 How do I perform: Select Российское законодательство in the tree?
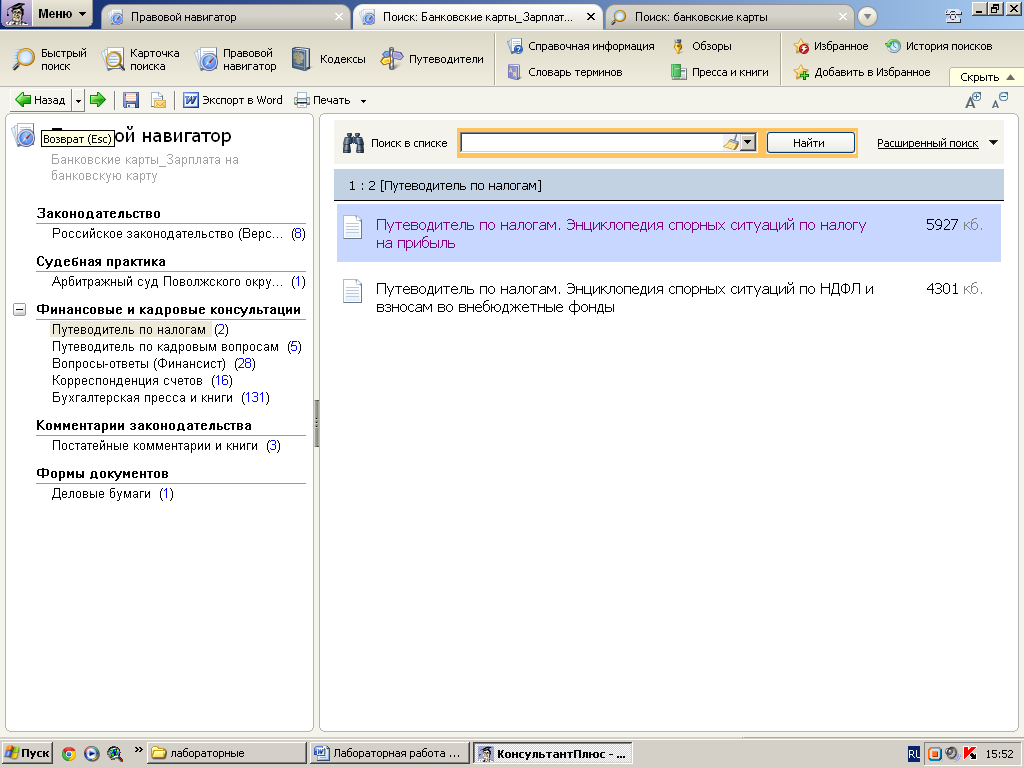point(178,234)
